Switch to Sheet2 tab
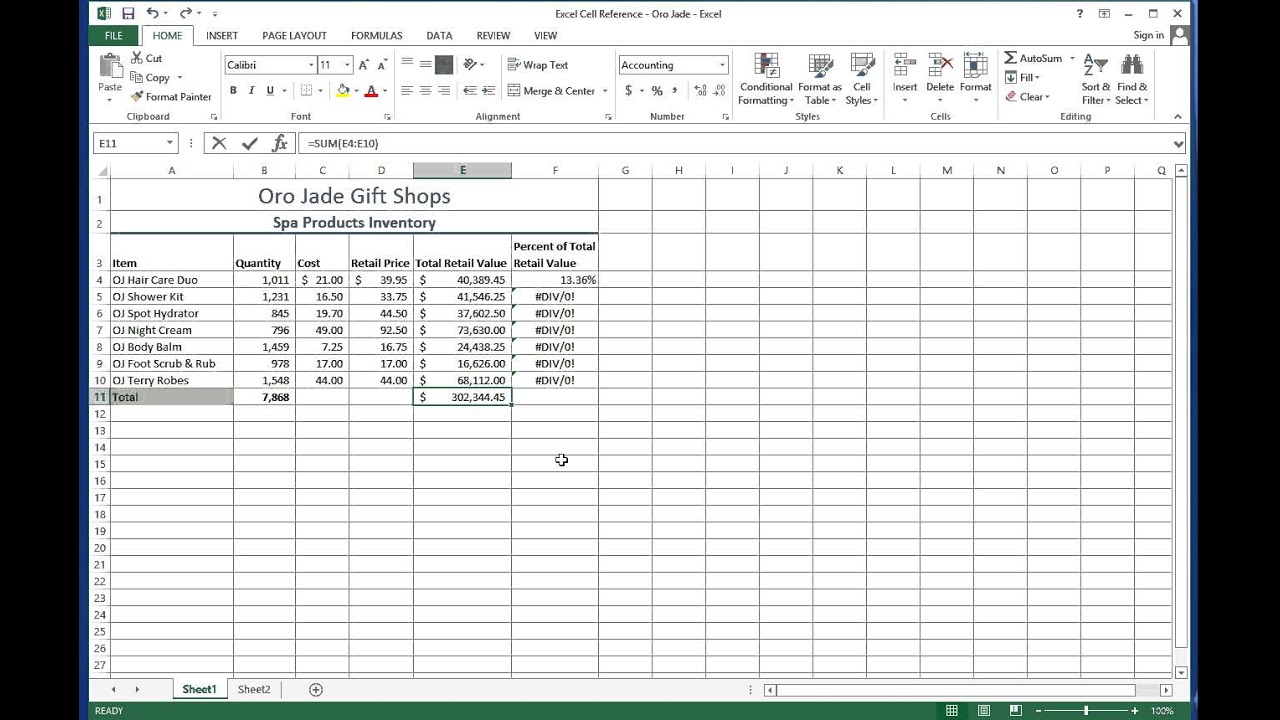This screenshot has height=720, width=1280. tap(254, 689)
